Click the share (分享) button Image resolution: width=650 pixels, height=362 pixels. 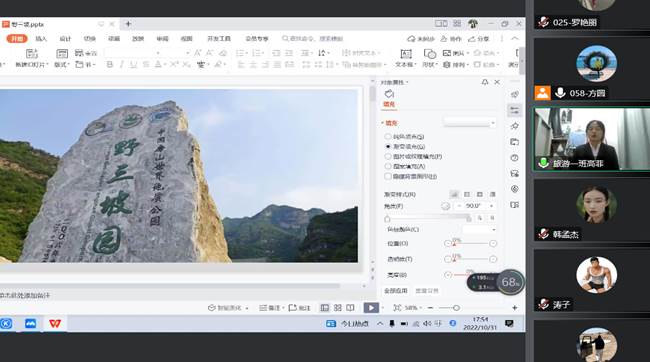tap(479, 39)
